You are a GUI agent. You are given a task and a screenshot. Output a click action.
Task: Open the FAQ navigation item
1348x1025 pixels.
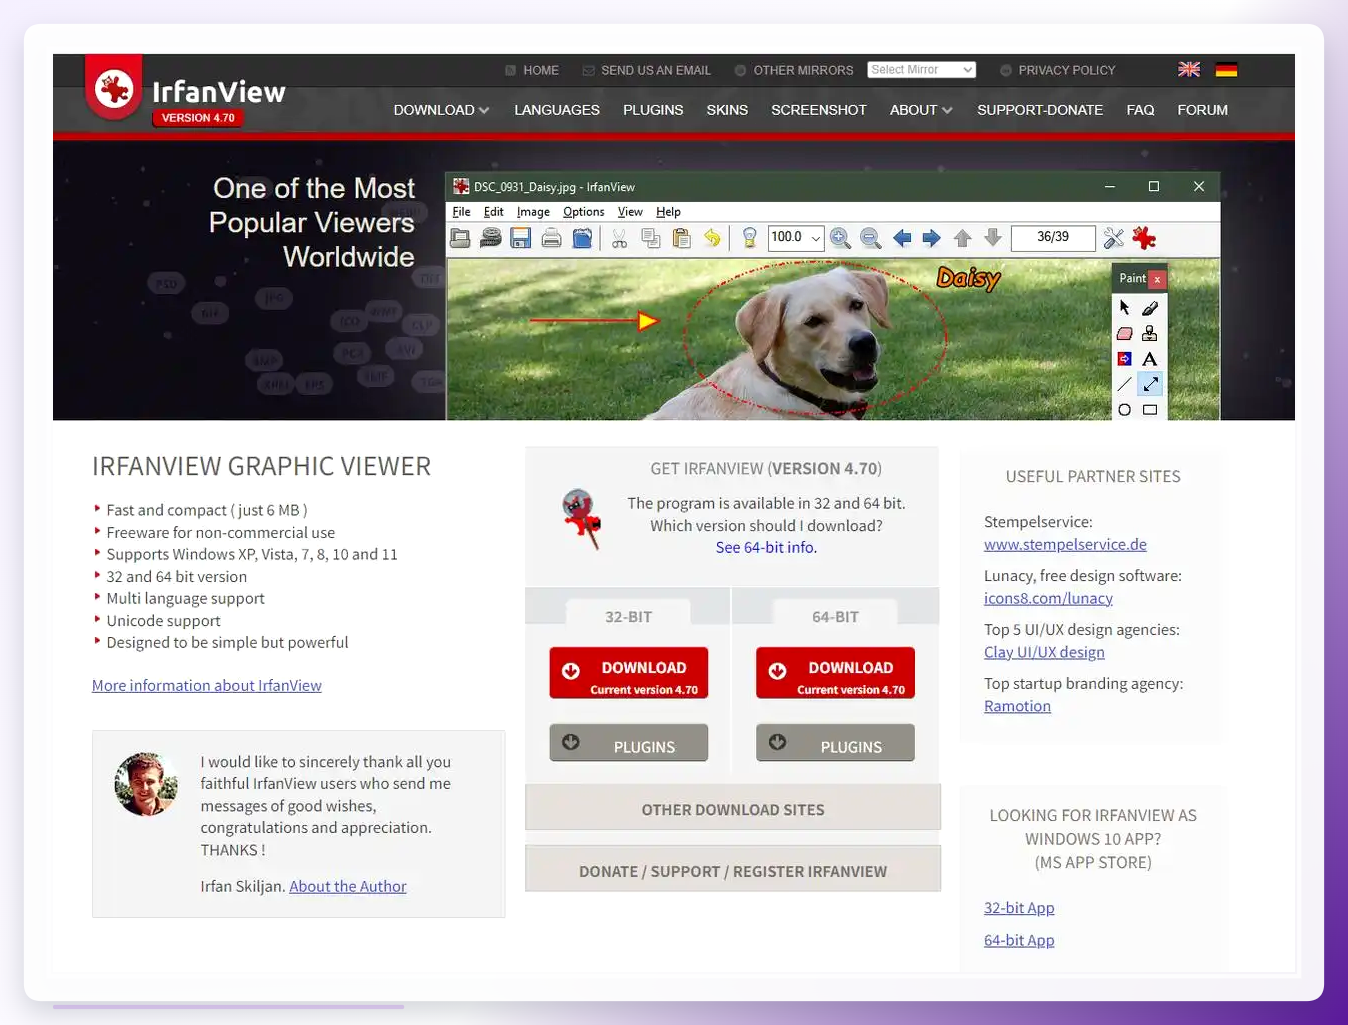pyautogui.click(x=1140, y=110)
